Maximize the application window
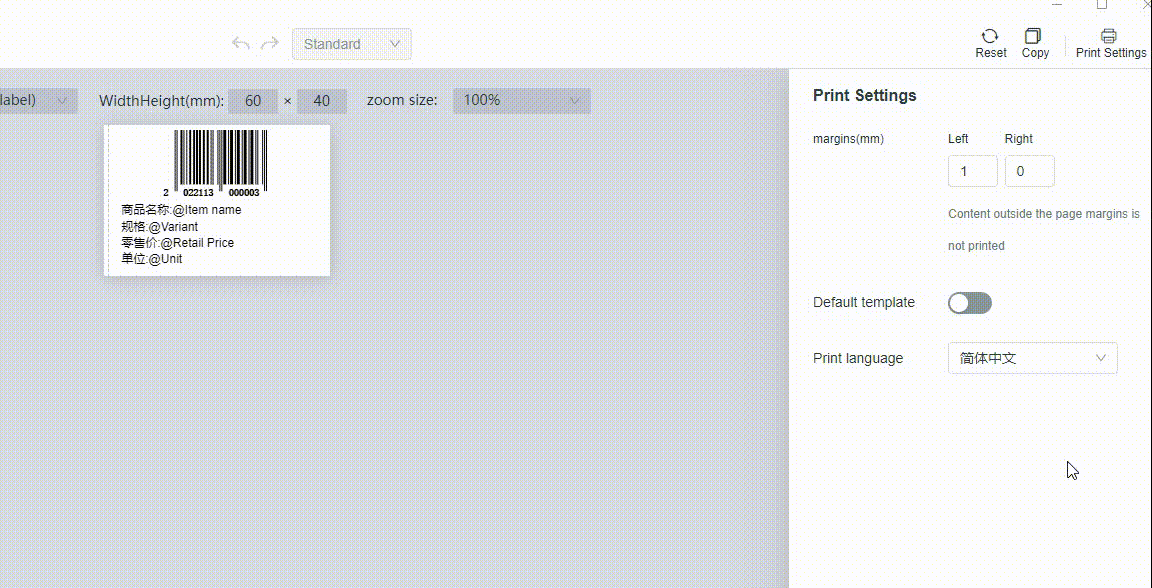The image size is (1152, 588). pyautogui.click(x=1101, y=5)
